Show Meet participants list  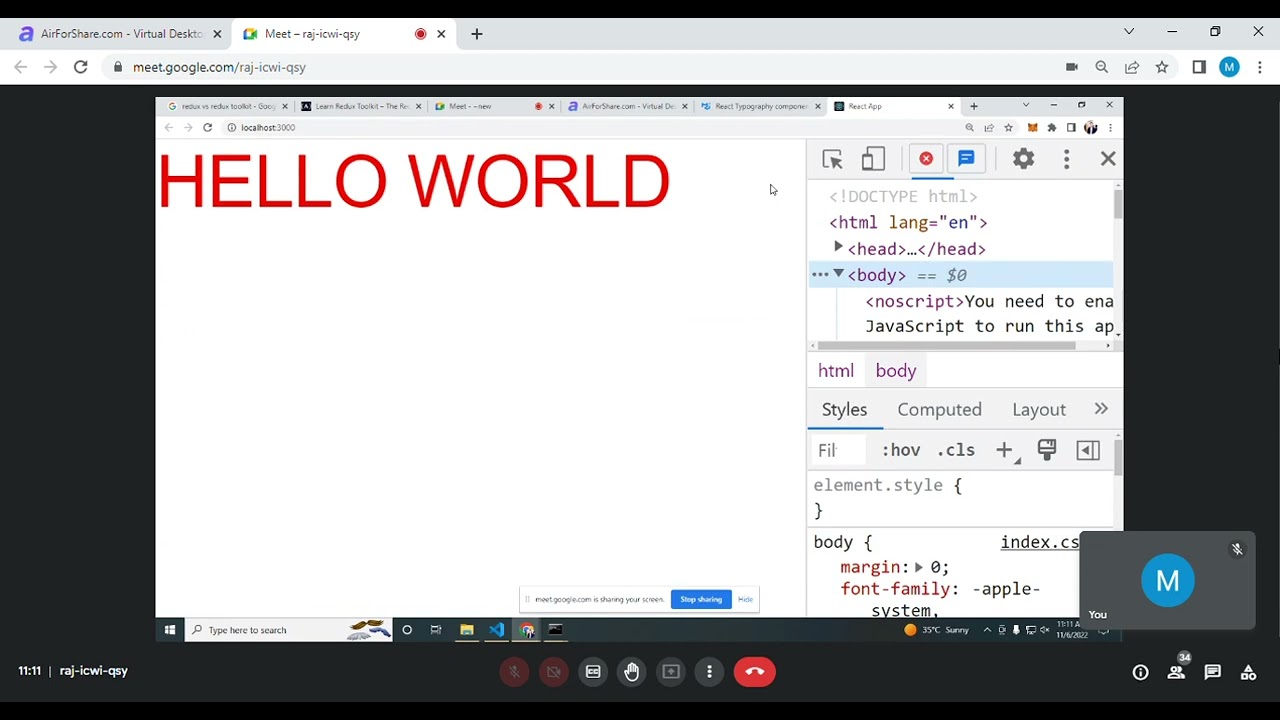[x=1176, y=673]
